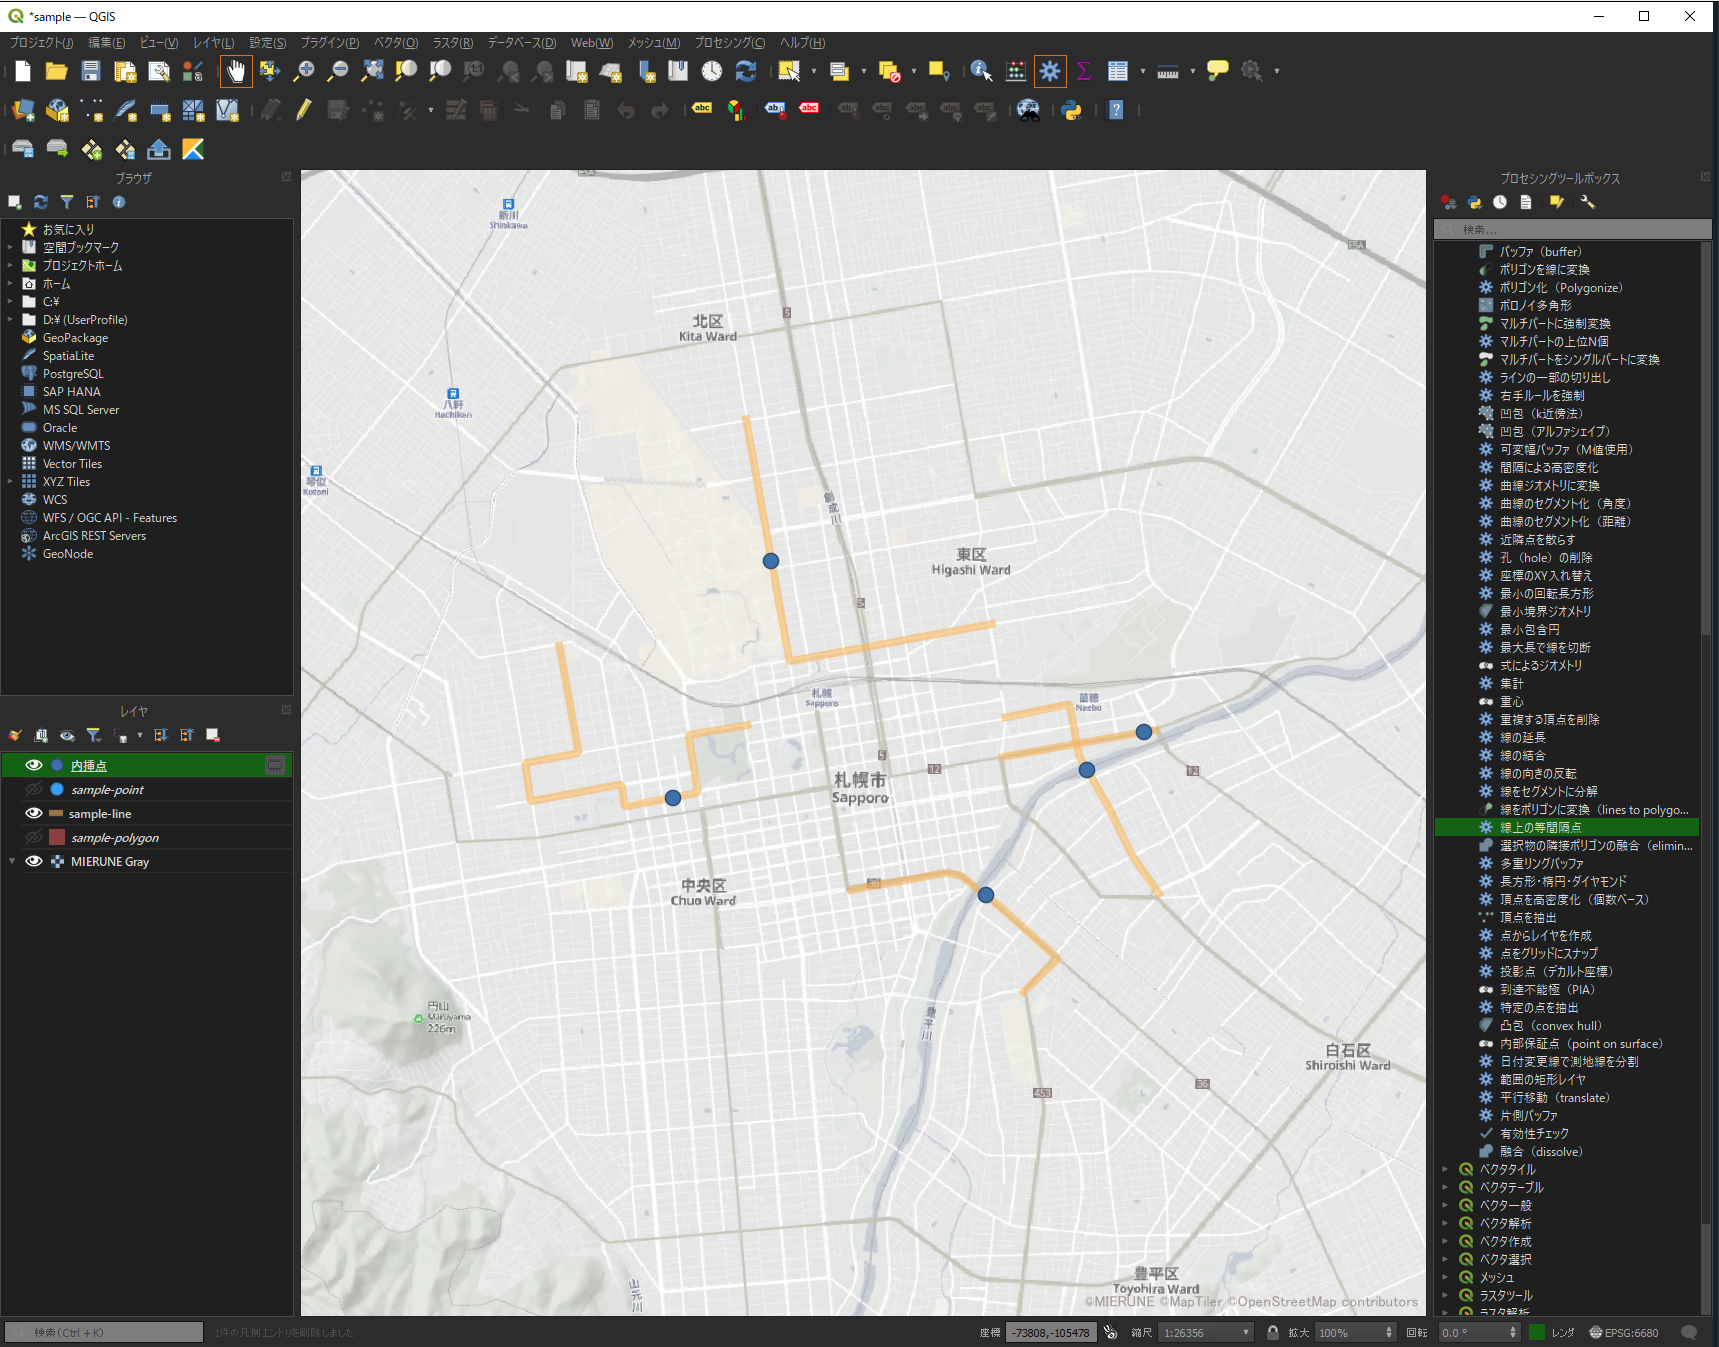The width and height of the screenshot is (1719, 1347).
Task: Click the EPSG:6680 CRS button
Action: (1624, 1332)
